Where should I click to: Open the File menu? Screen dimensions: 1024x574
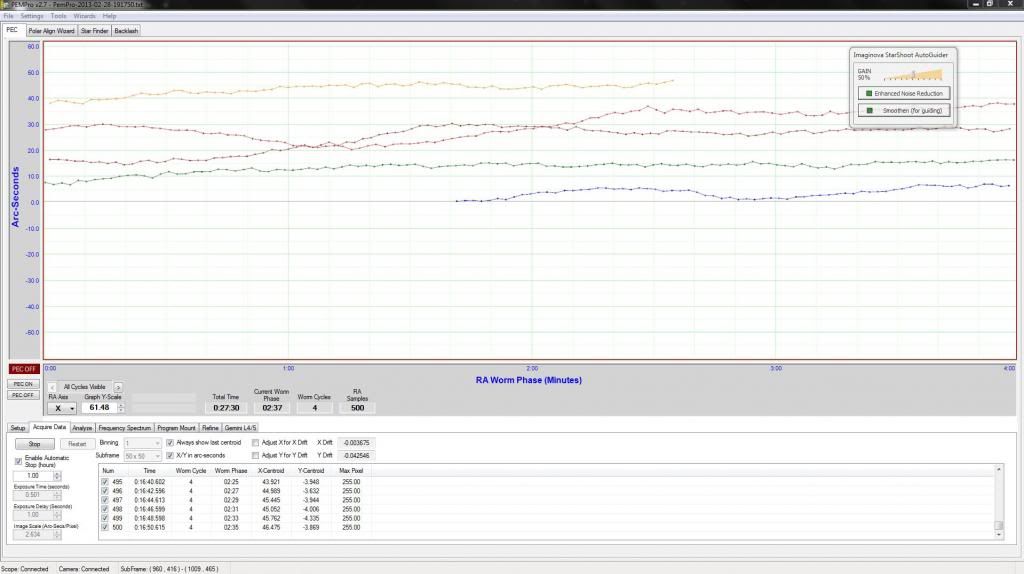[8, 16]
